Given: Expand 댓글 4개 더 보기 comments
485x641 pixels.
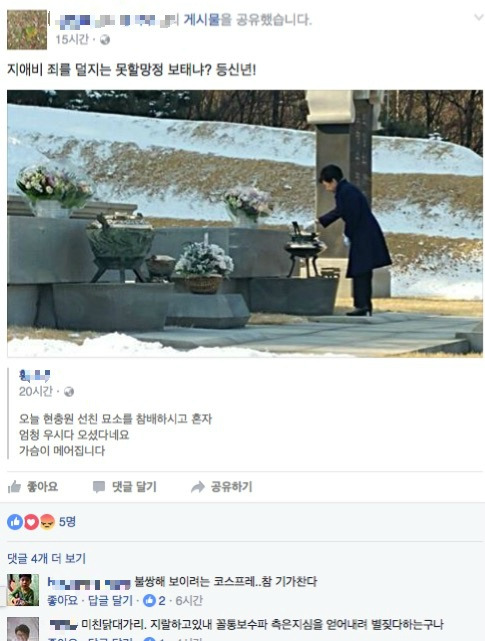Looking at the screenshot, I should click(x=47, y=558).
